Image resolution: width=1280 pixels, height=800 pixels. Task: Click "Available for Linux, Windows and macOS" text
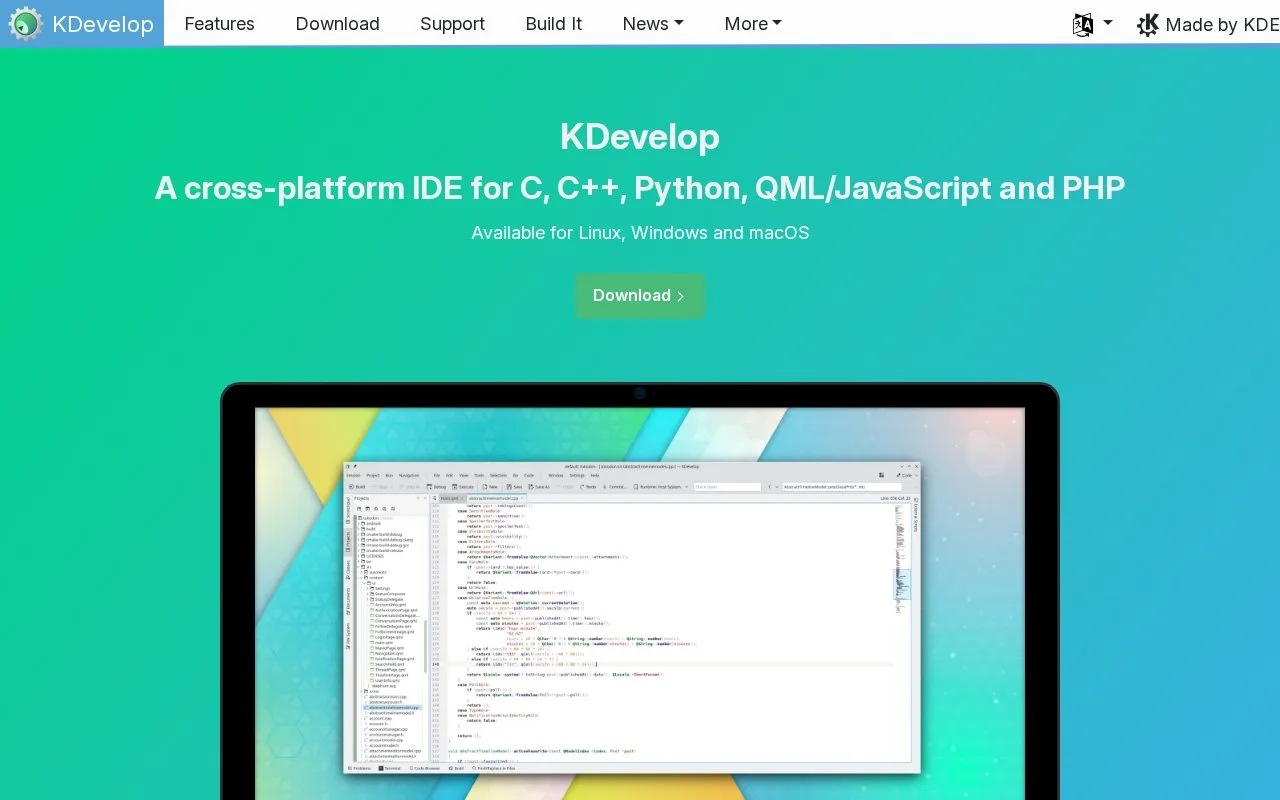click(x=640, y=233)
